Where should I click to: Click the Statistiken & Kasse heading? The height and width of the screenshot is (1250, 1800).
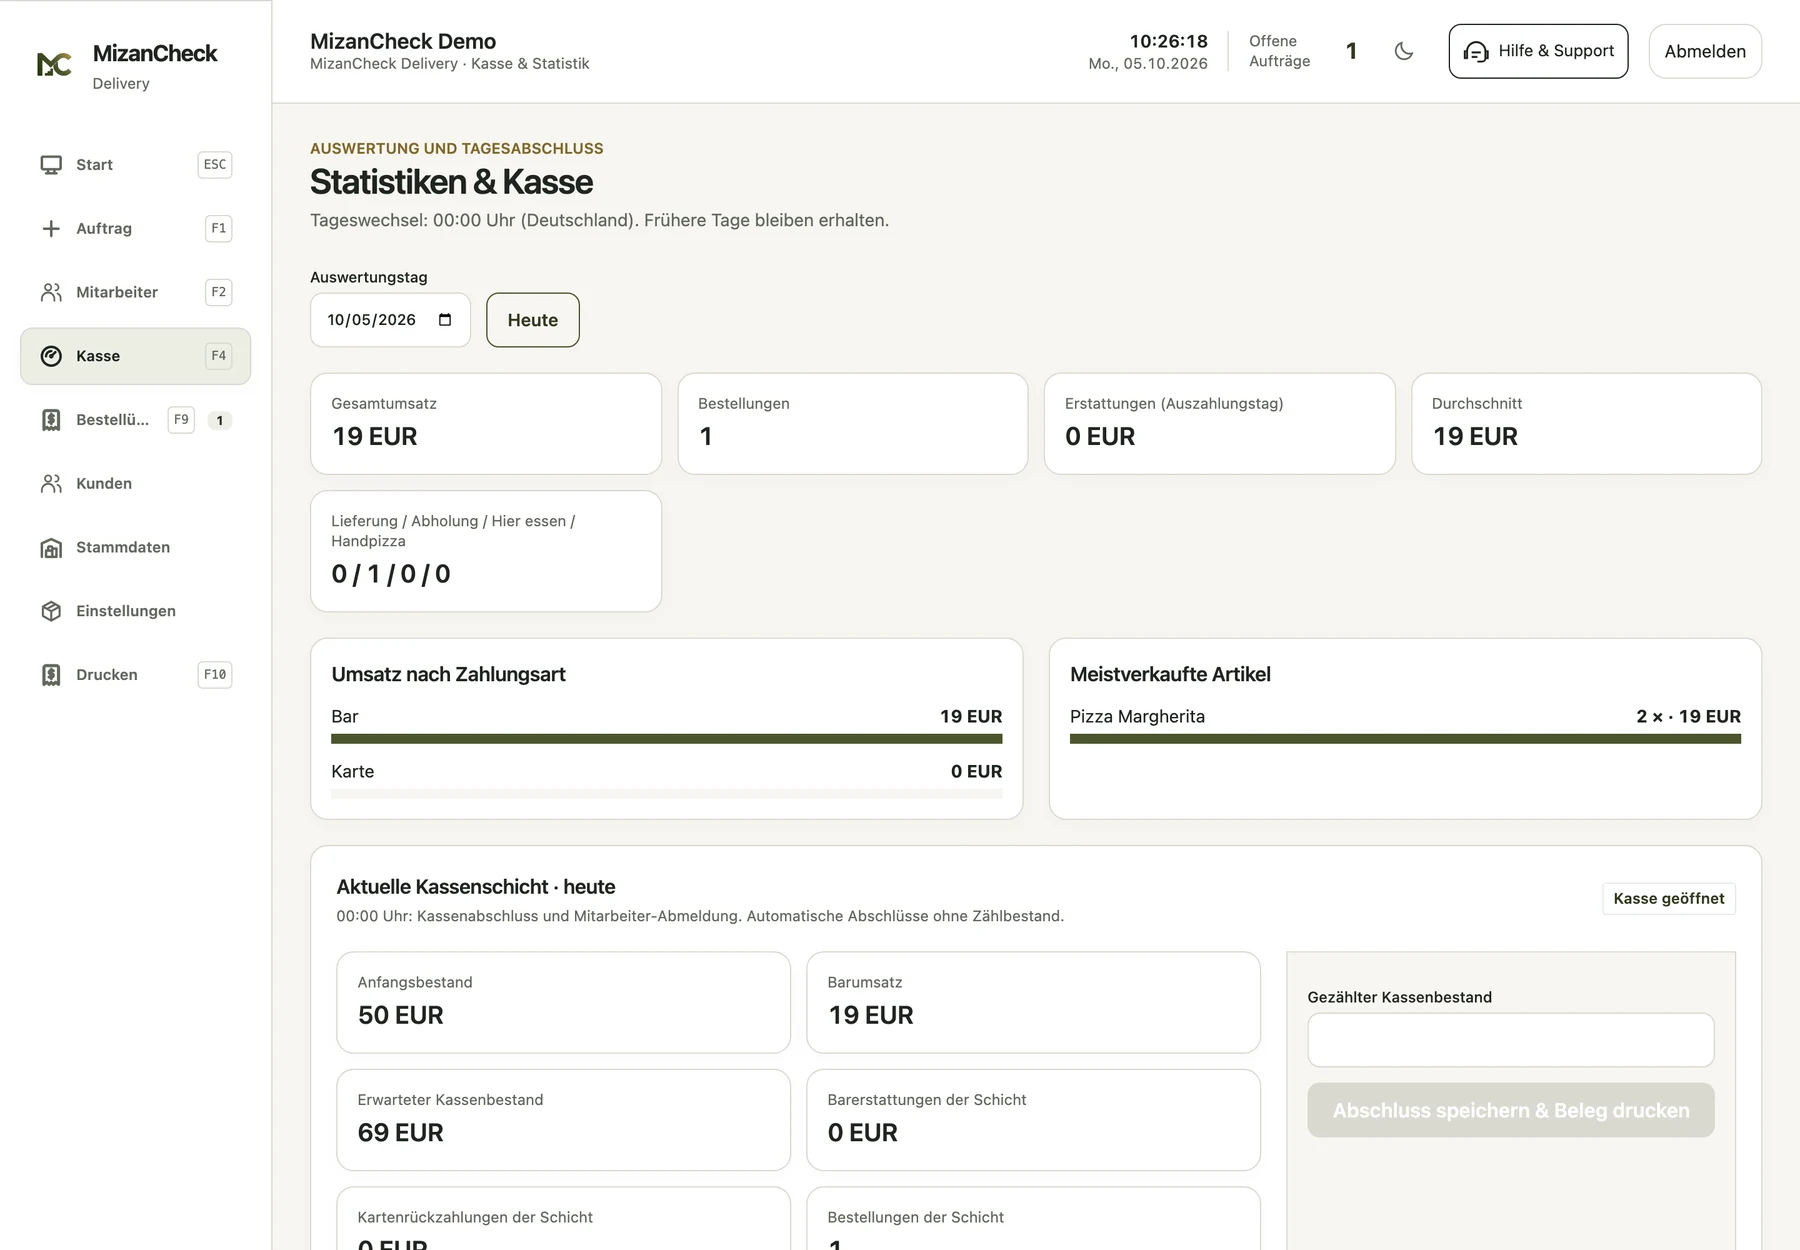pyautogui.click(x=451, y=182)
